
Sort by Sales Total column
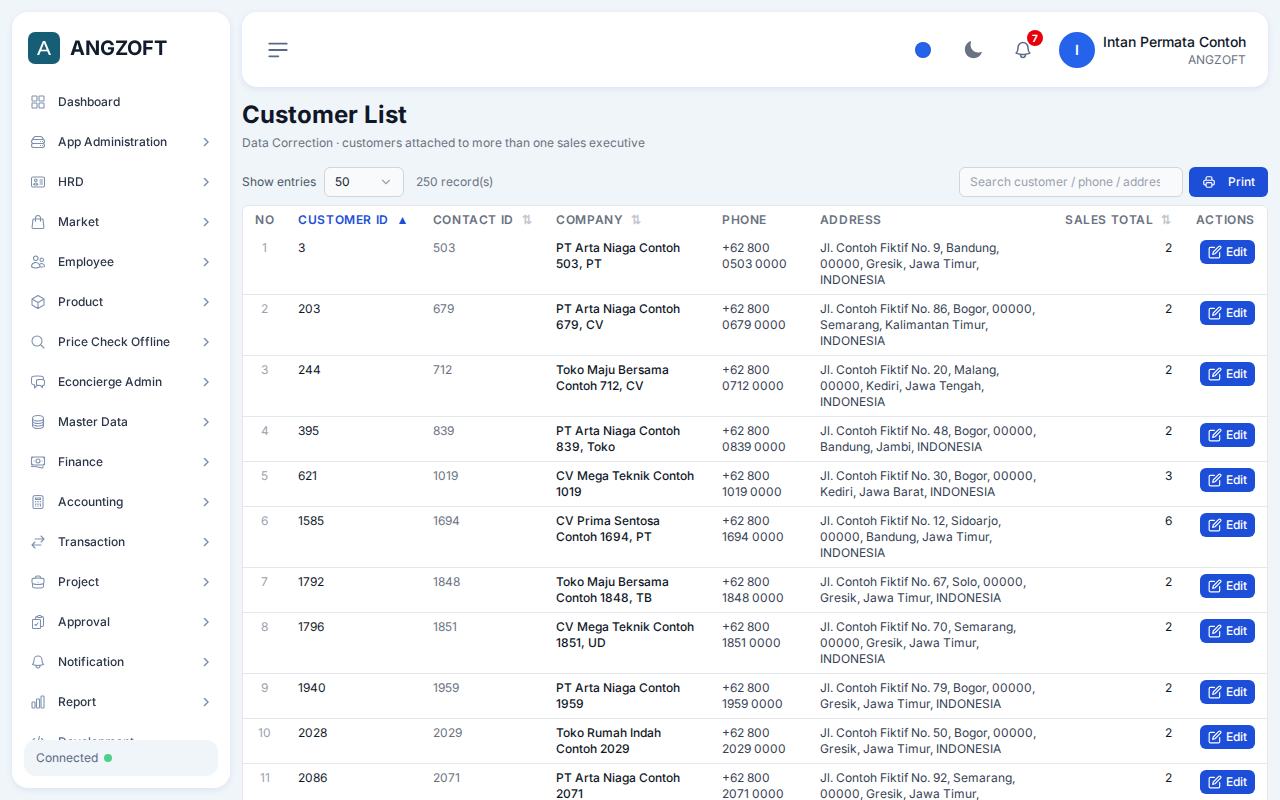point(1118,220)
